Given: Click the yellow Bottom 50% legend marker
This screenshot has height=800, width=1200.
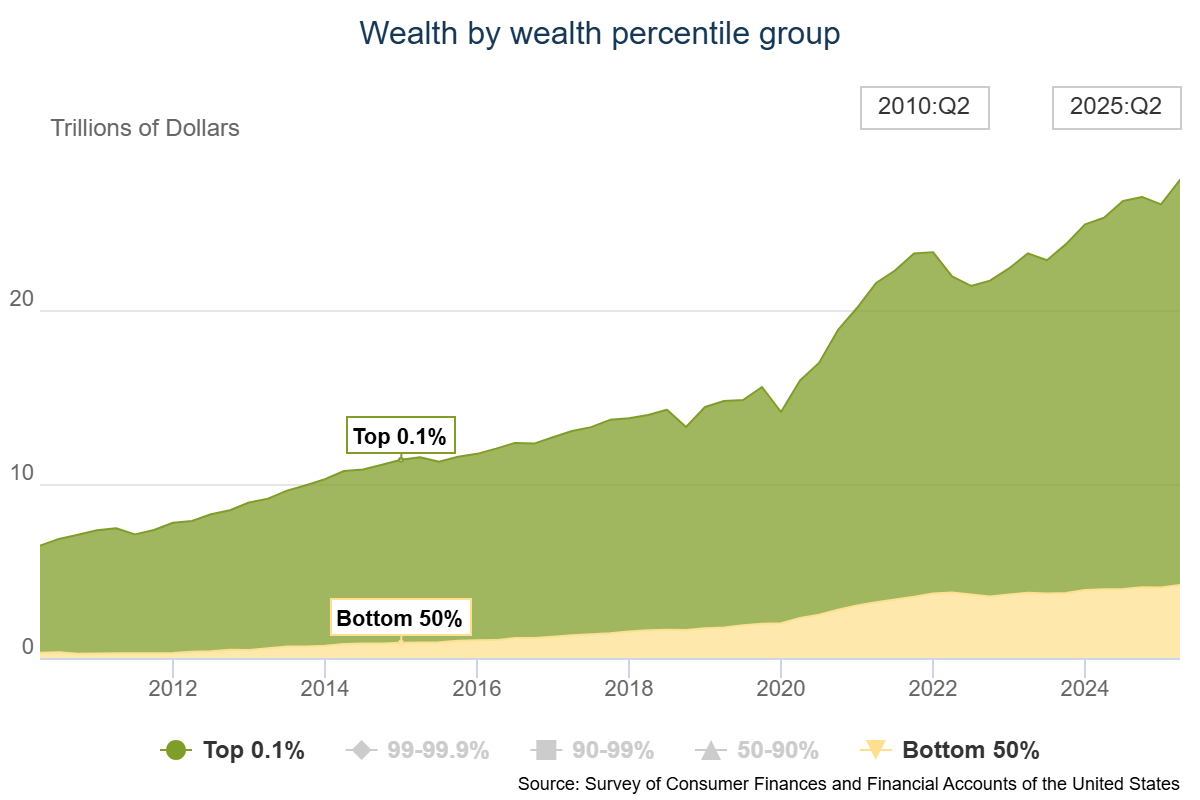Looking at the screenshot, I should 876,750.
